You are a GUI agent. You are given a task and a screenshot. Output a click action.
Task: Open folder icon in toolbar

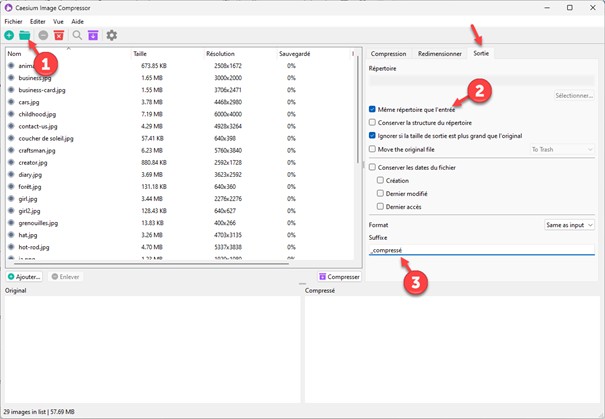point(25,35)
